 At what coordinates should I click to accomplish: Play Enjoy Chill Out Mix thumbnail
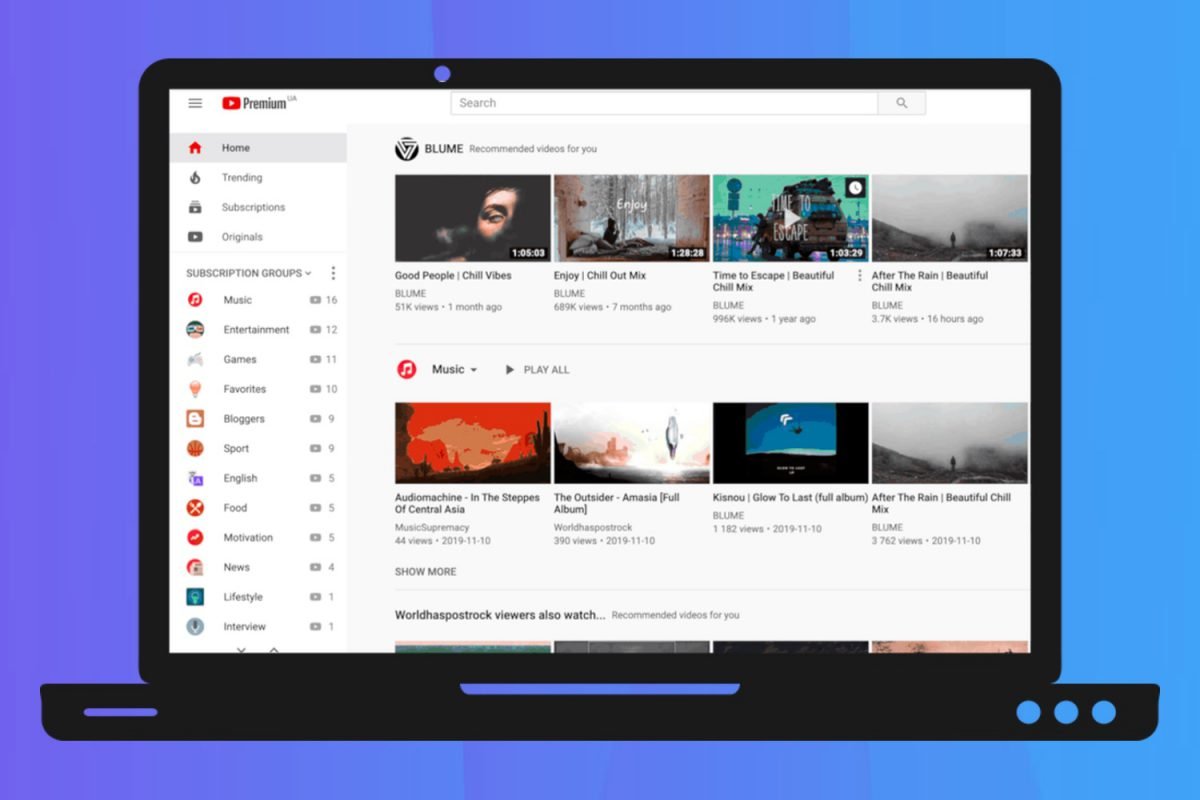632,218
